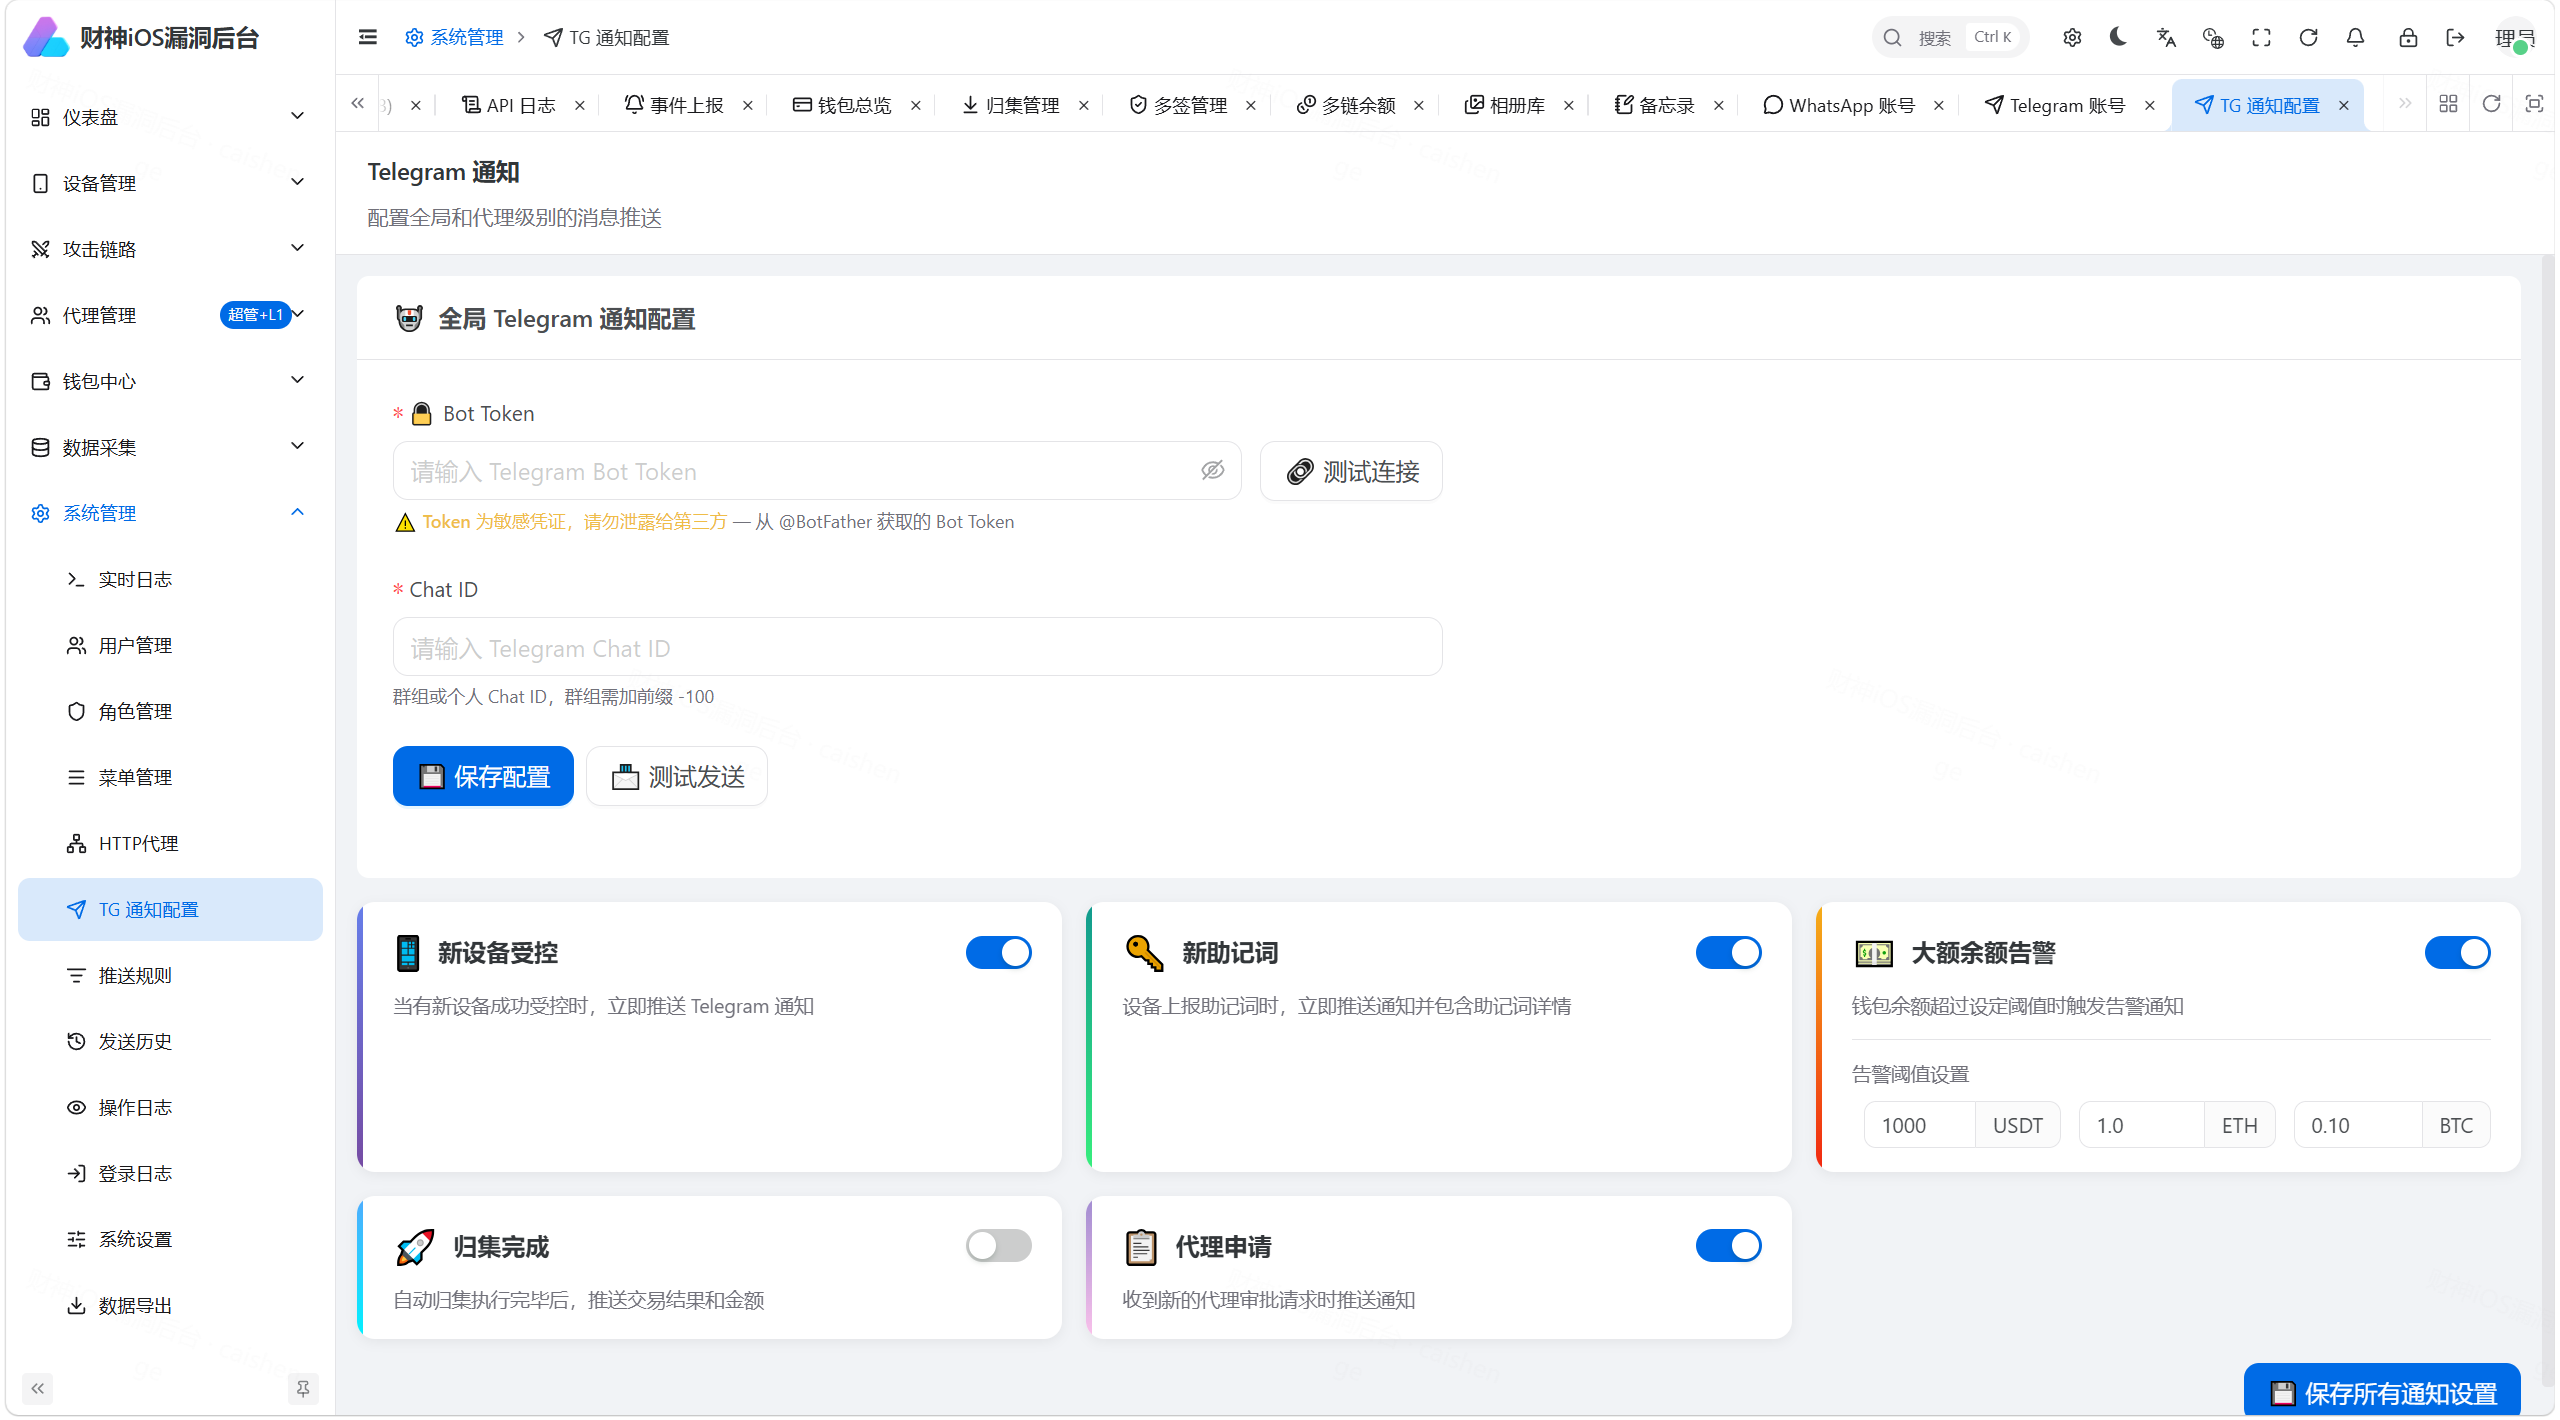Expand the 攻击链路 sidebar group

point(169,249)
